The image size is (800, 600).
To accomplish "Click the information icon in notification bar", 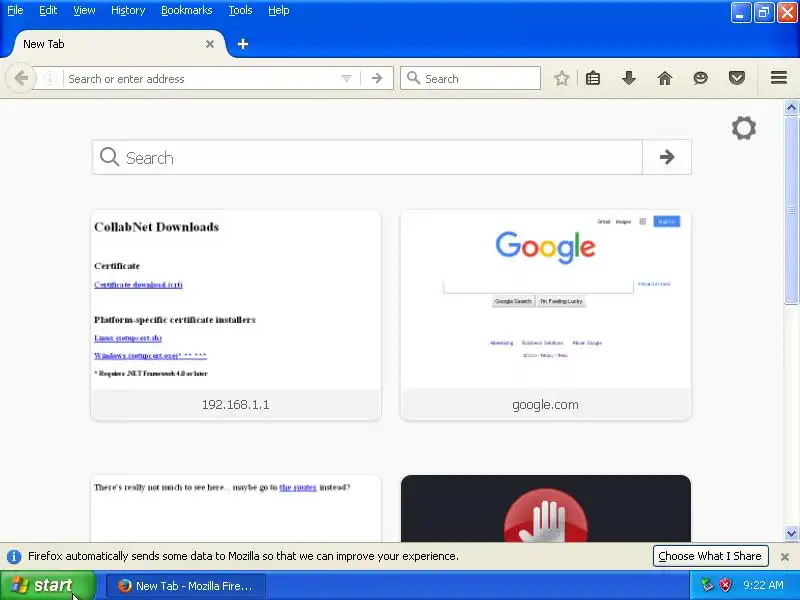I will point(14,557).
